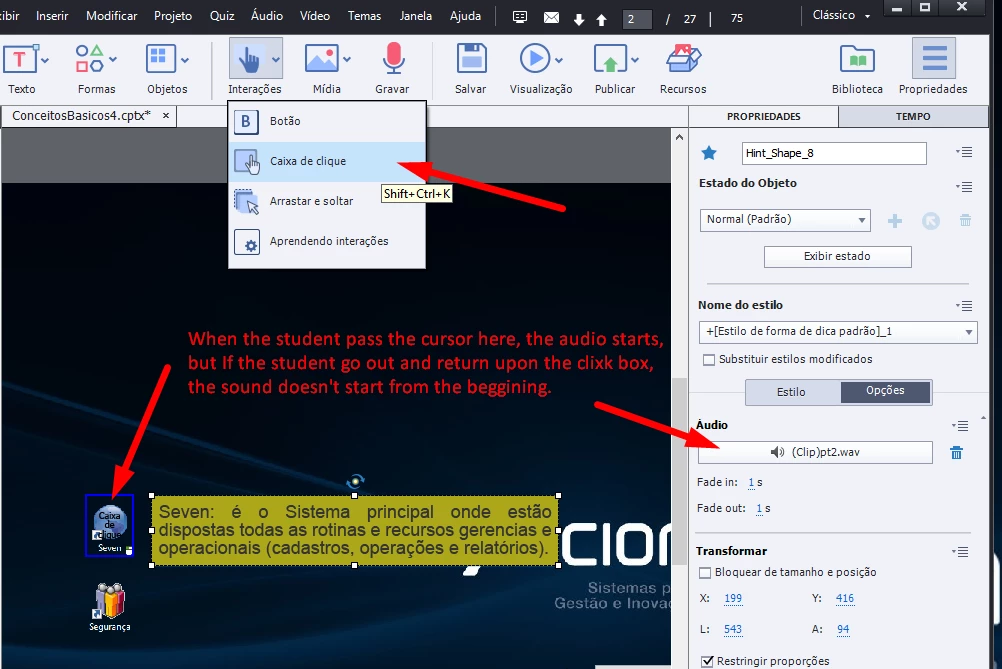The height and width of the screenshot is (669, 1002).
Task: Edit the width L value 543
Action: pos(733,629)
